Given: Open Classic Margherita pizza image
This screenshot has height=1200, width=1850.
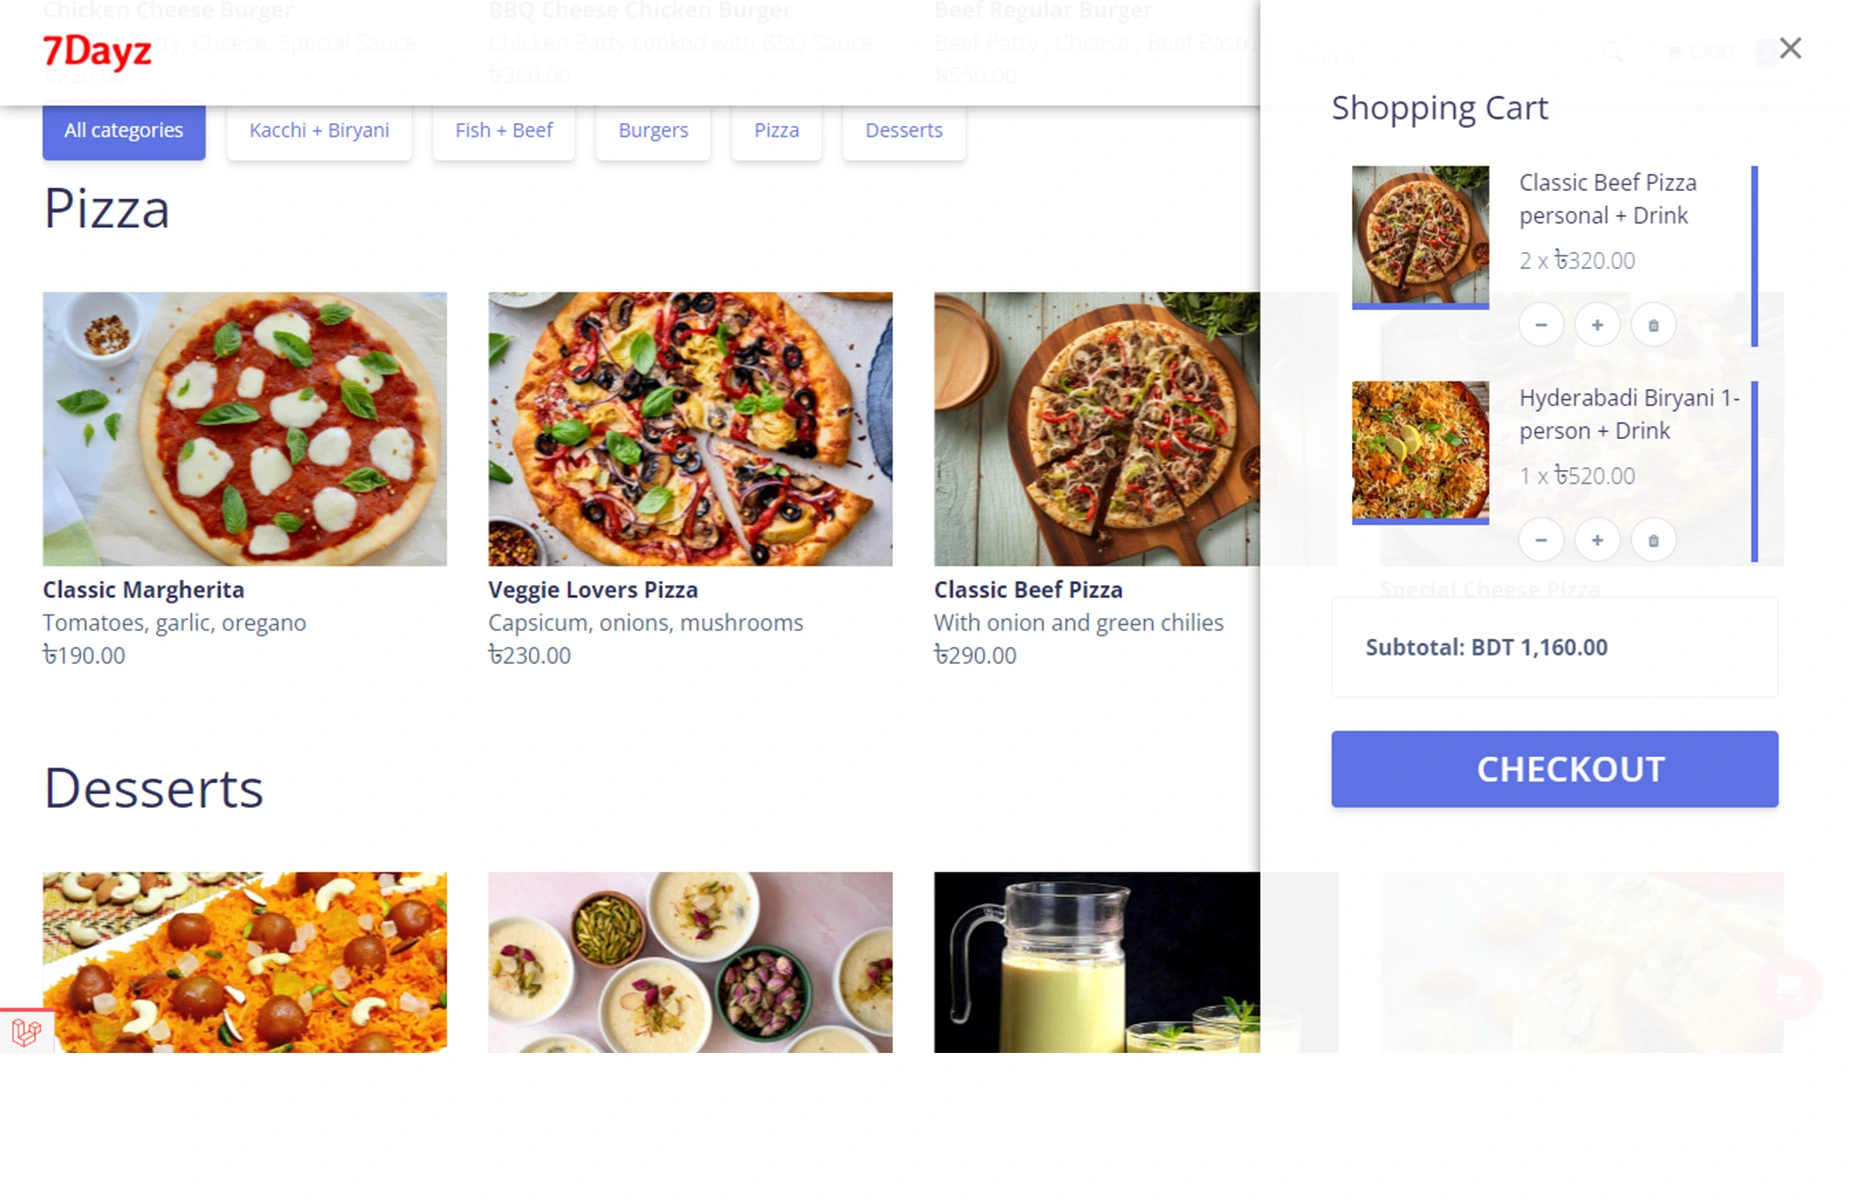Looking at the screenshot, I should pos(245,429).
